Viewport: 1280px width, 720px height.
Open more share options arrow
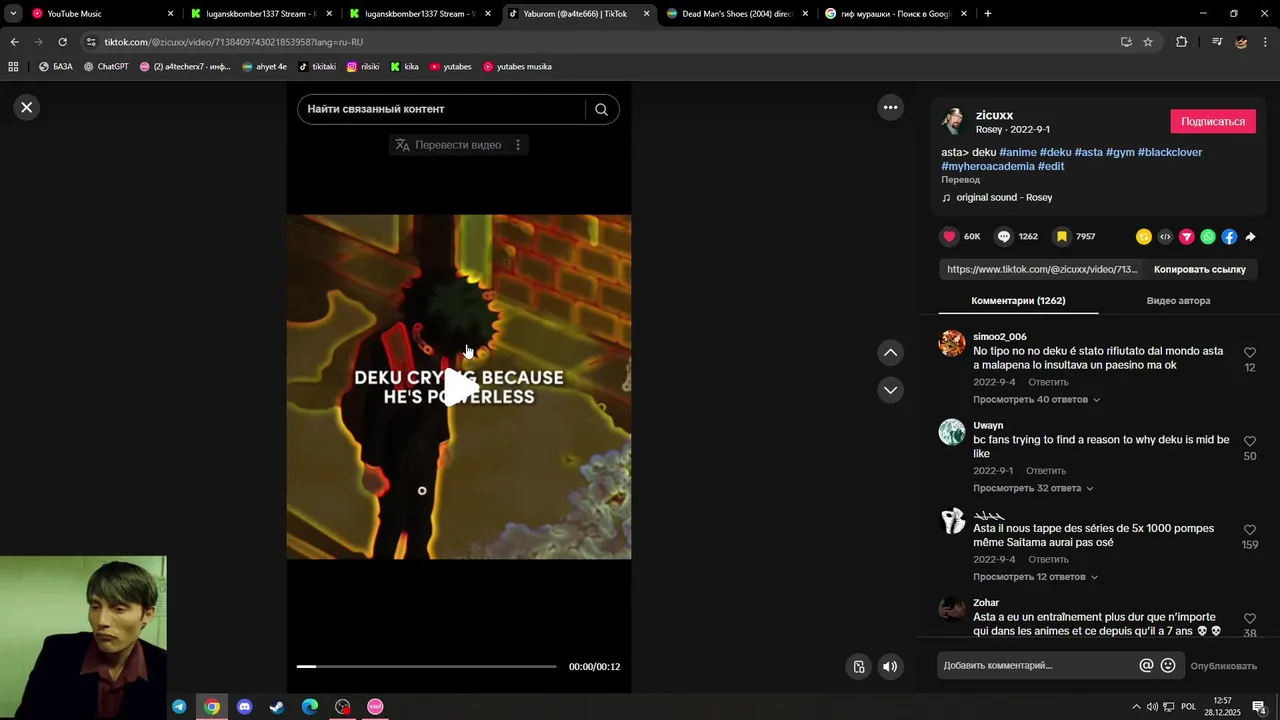[x=1250, y=237]
